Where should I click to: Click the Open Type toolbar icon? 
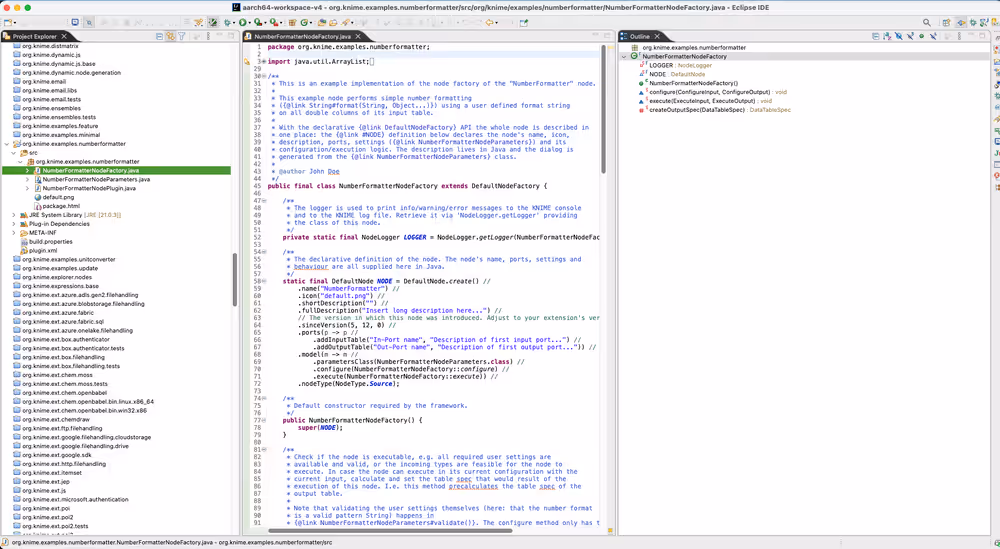[x=321, y=22]
